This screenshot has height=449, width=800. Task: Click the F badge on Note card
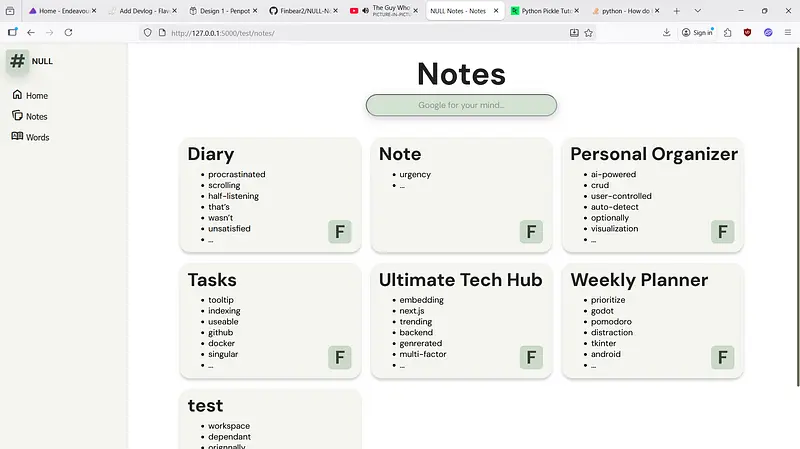pyautogui.click(x=531, y=232)
